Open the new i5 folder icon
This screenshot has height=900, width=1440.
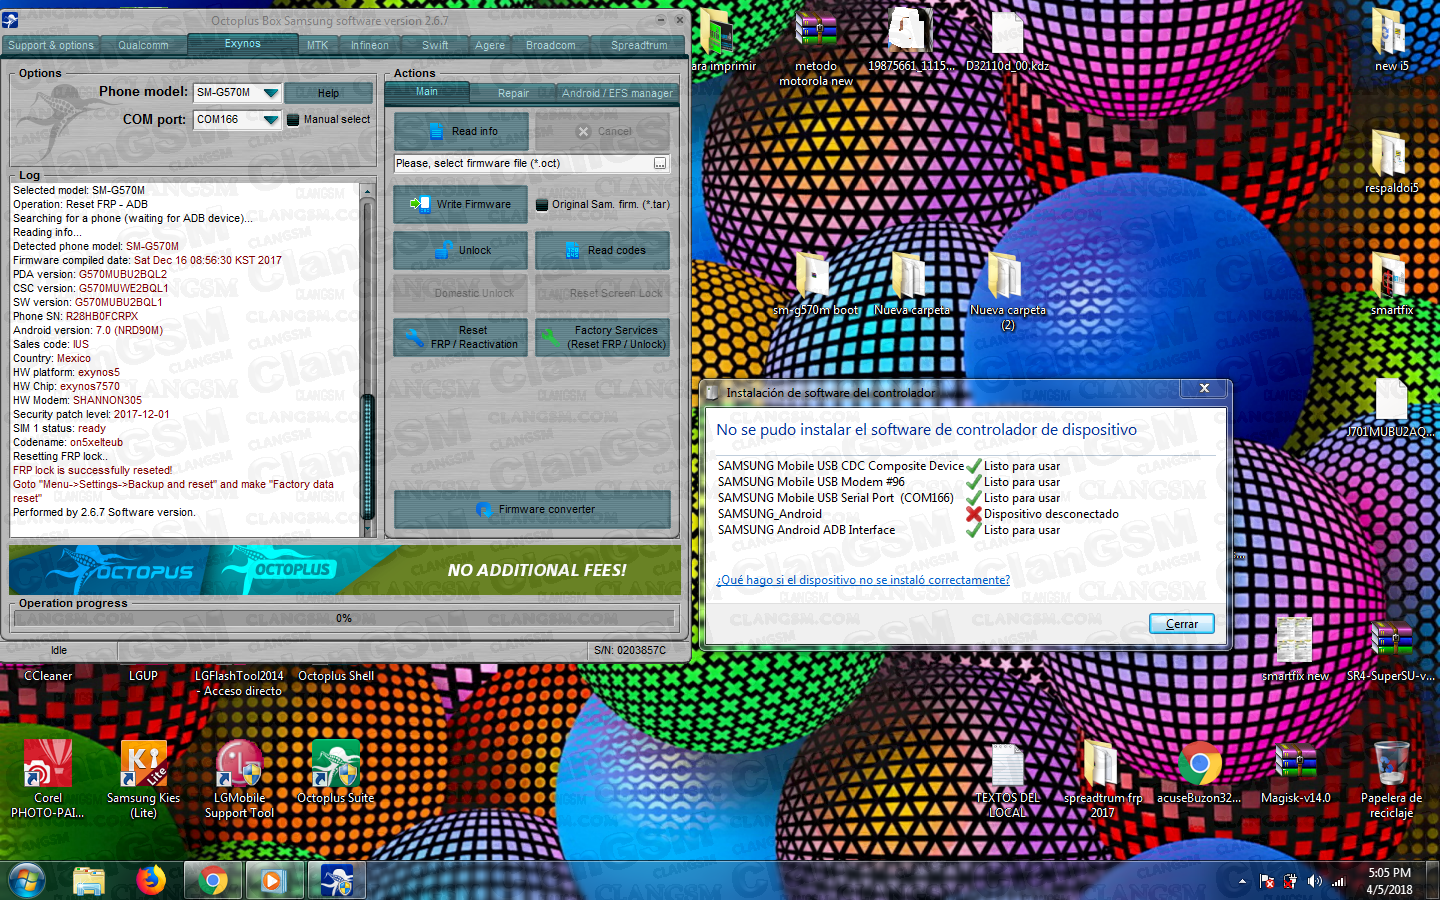point(1391,40)
